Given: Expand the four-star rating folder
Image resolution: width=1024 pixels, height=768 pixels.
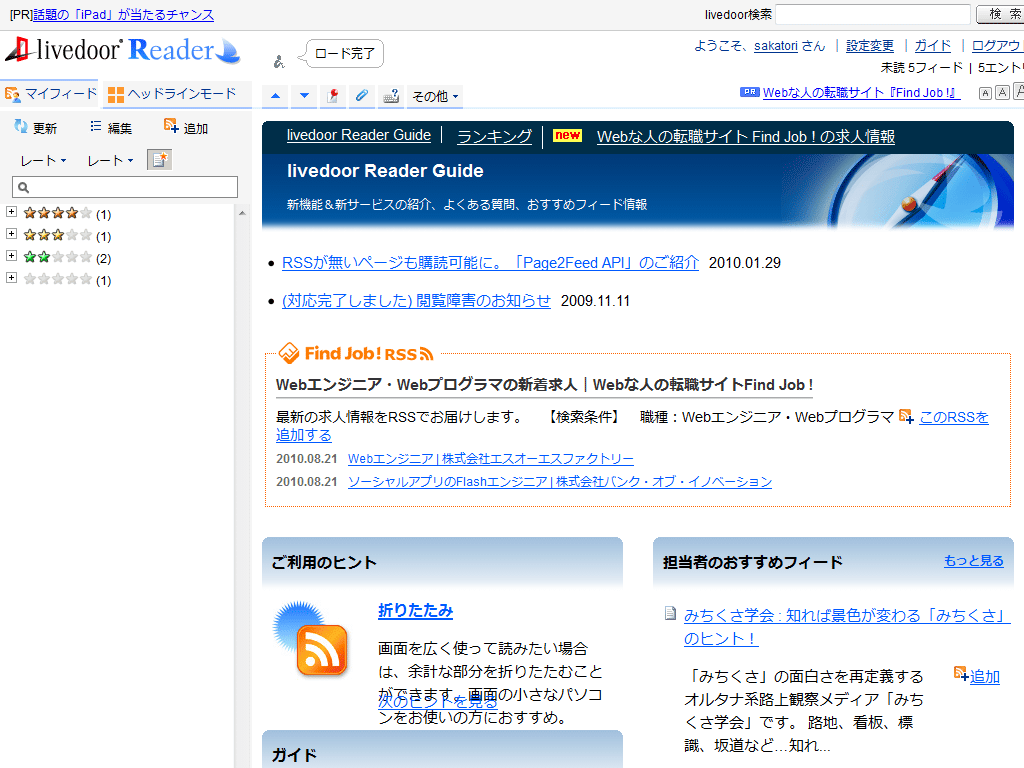Looking at the screenshot, I should pyautogui.click(x=12, y=212).
